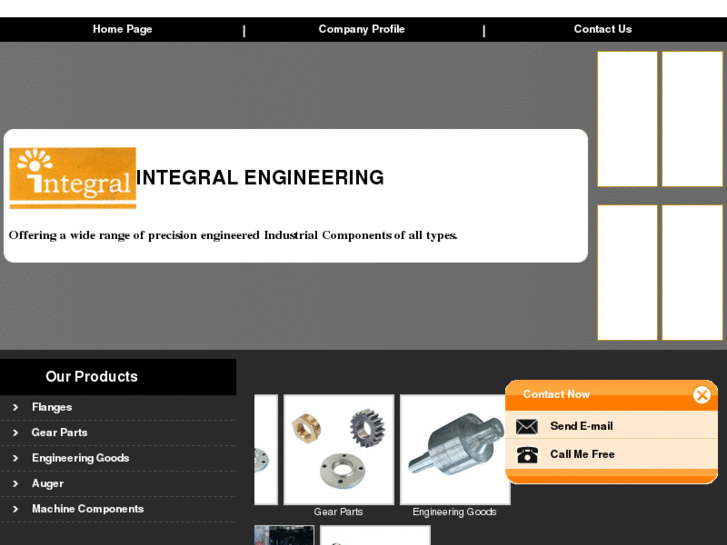Click the orange Integral logo
The height and width of the screenshot is (545, 727).
tap(73, 178)
